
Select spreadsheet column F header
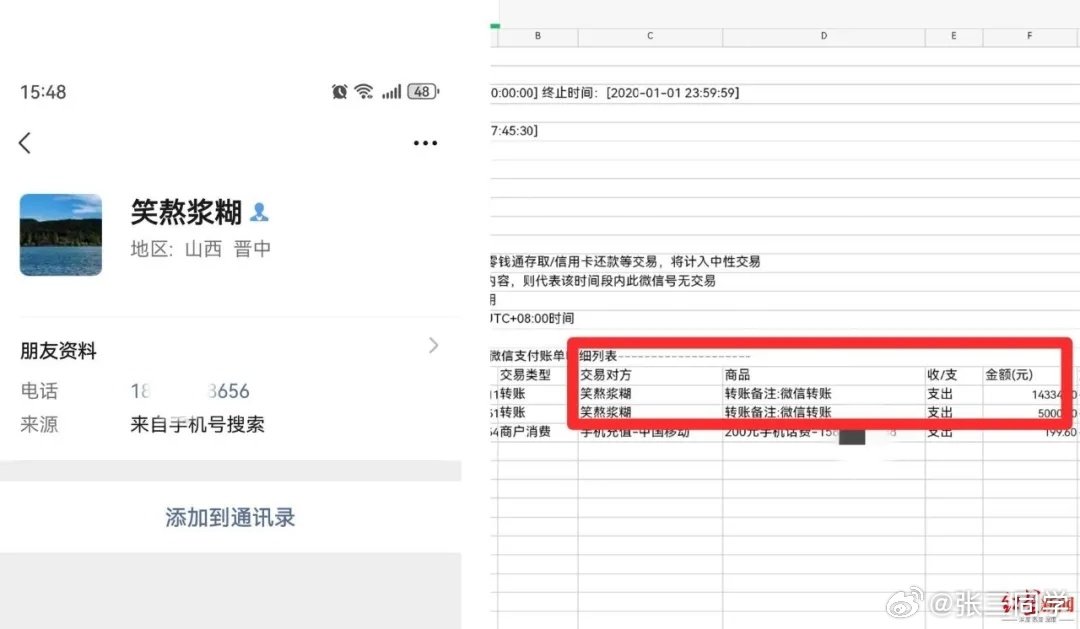pos(1029,37)
